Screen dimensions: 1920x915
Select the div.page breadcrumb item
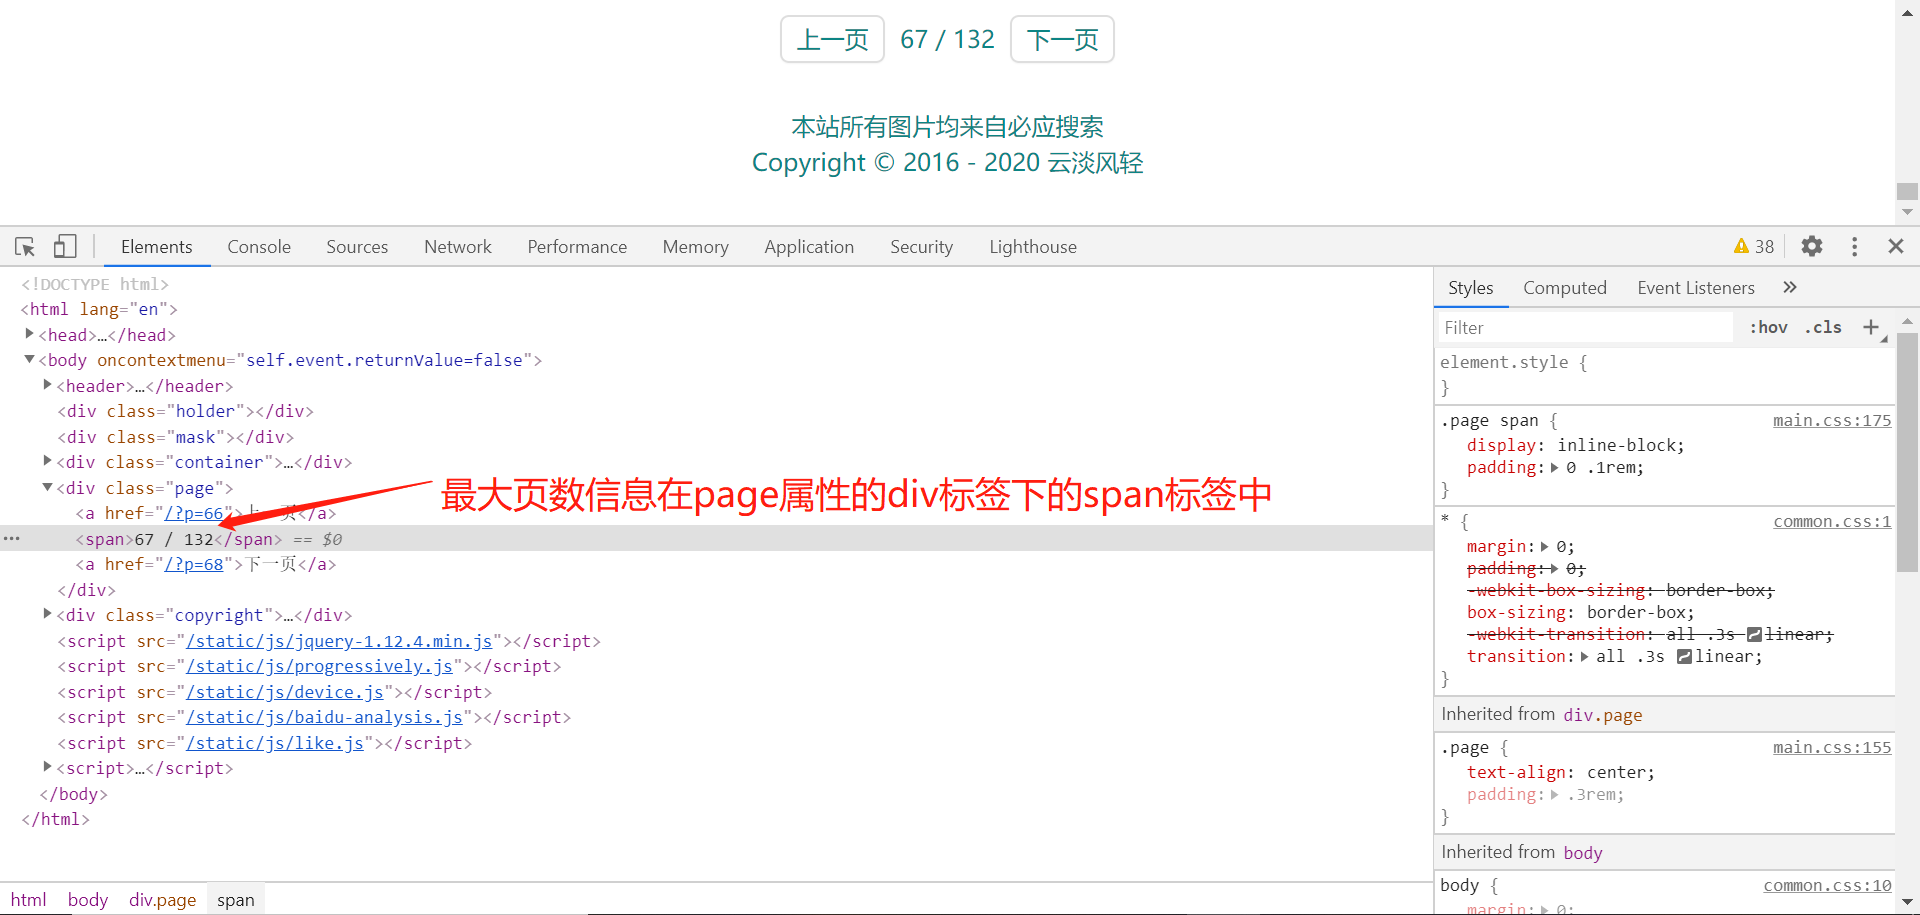pyautogui.click(x=162, y=900)
